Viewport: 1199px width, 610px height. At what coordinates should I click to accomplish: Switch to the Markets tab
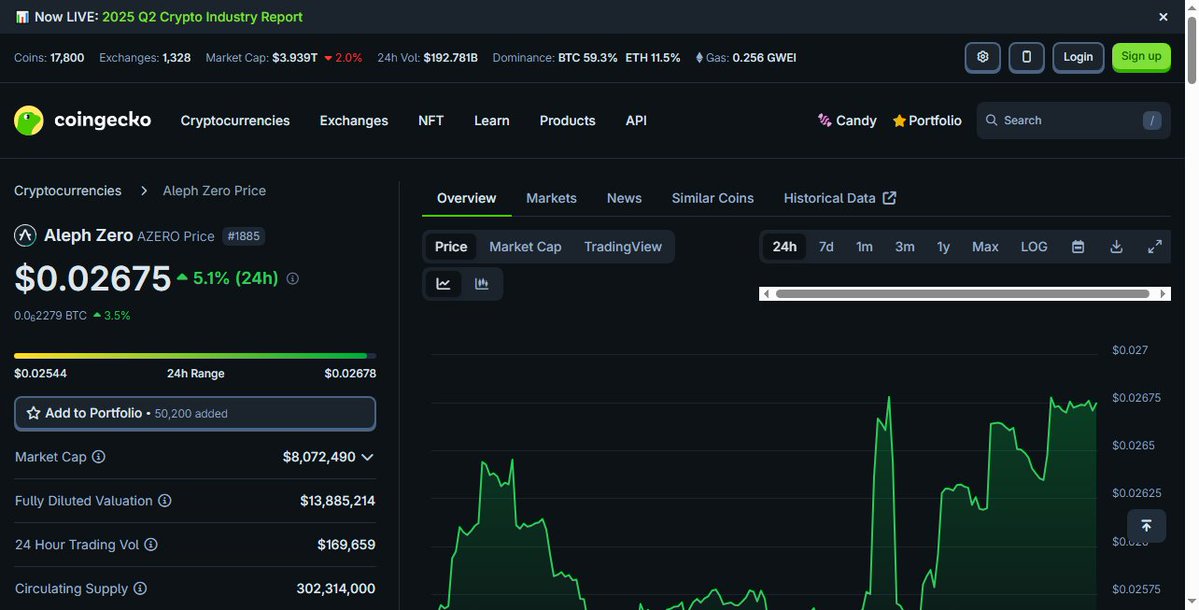click(551, 198)
